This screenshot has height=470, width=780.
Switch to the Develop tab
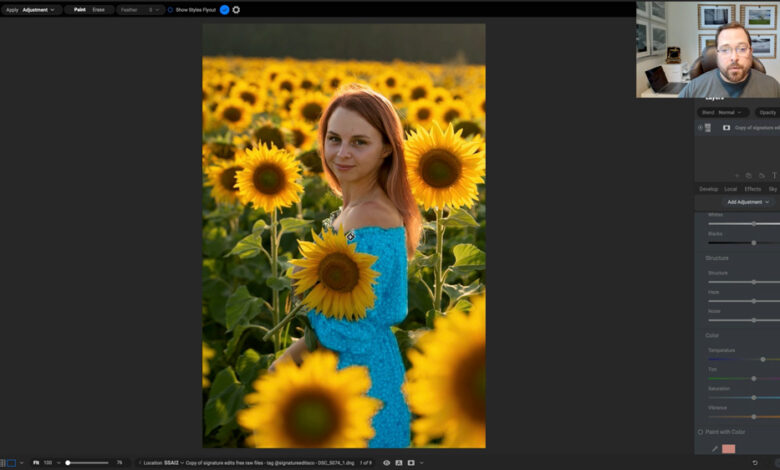(x=708, y=189)
